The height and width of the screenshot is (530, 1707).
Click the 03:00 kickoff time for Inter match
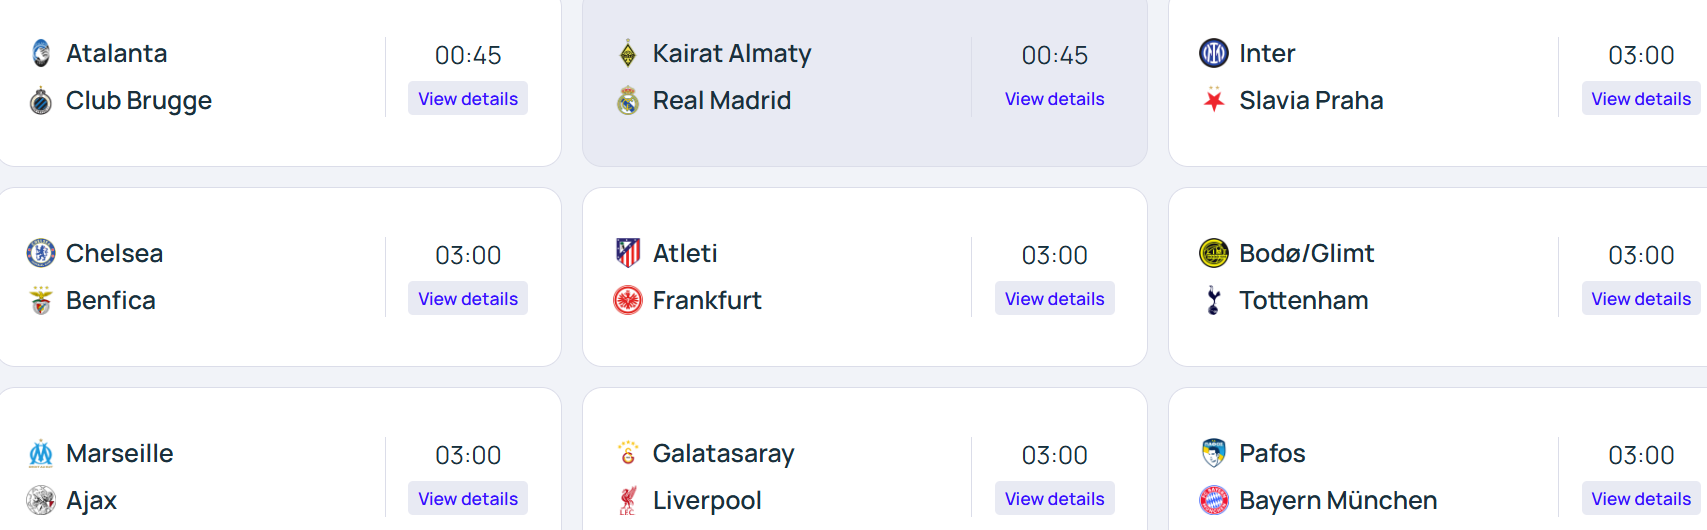point(1641,55)
